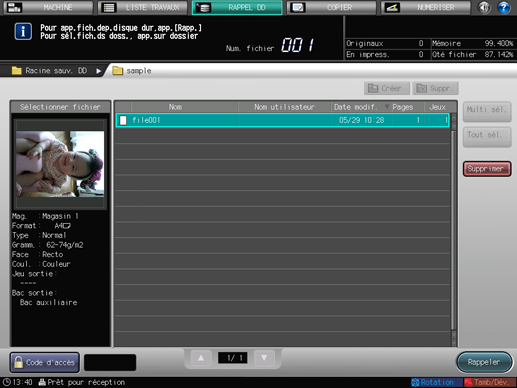Click the Tout sél. button
Screen dimensions: 517x388
tap(487, 137)
